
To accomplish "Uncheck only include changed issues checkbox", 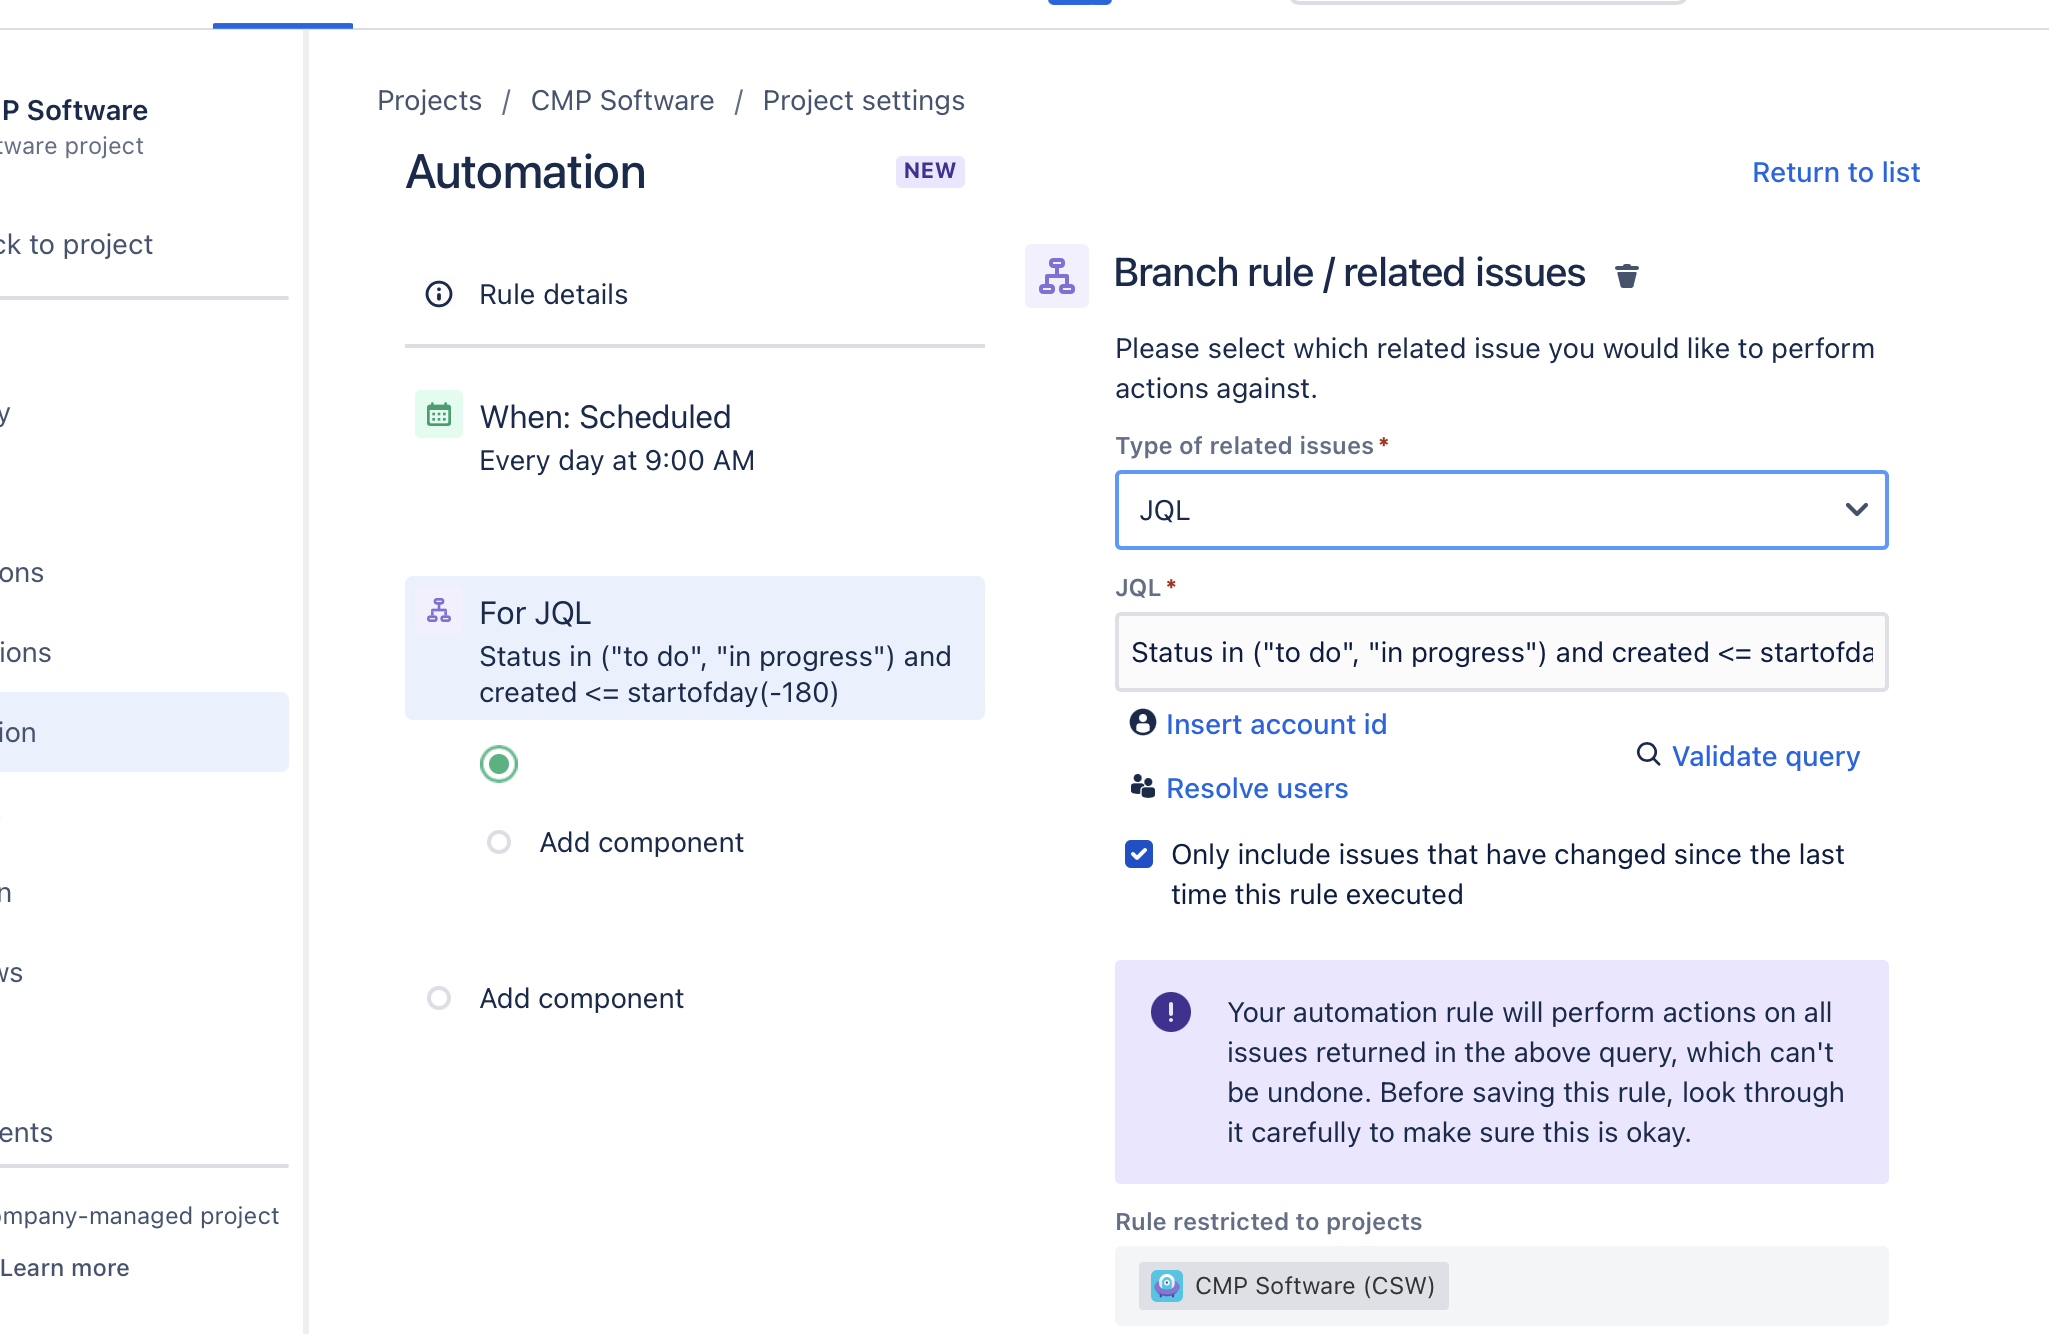I will click(1139, 854).
